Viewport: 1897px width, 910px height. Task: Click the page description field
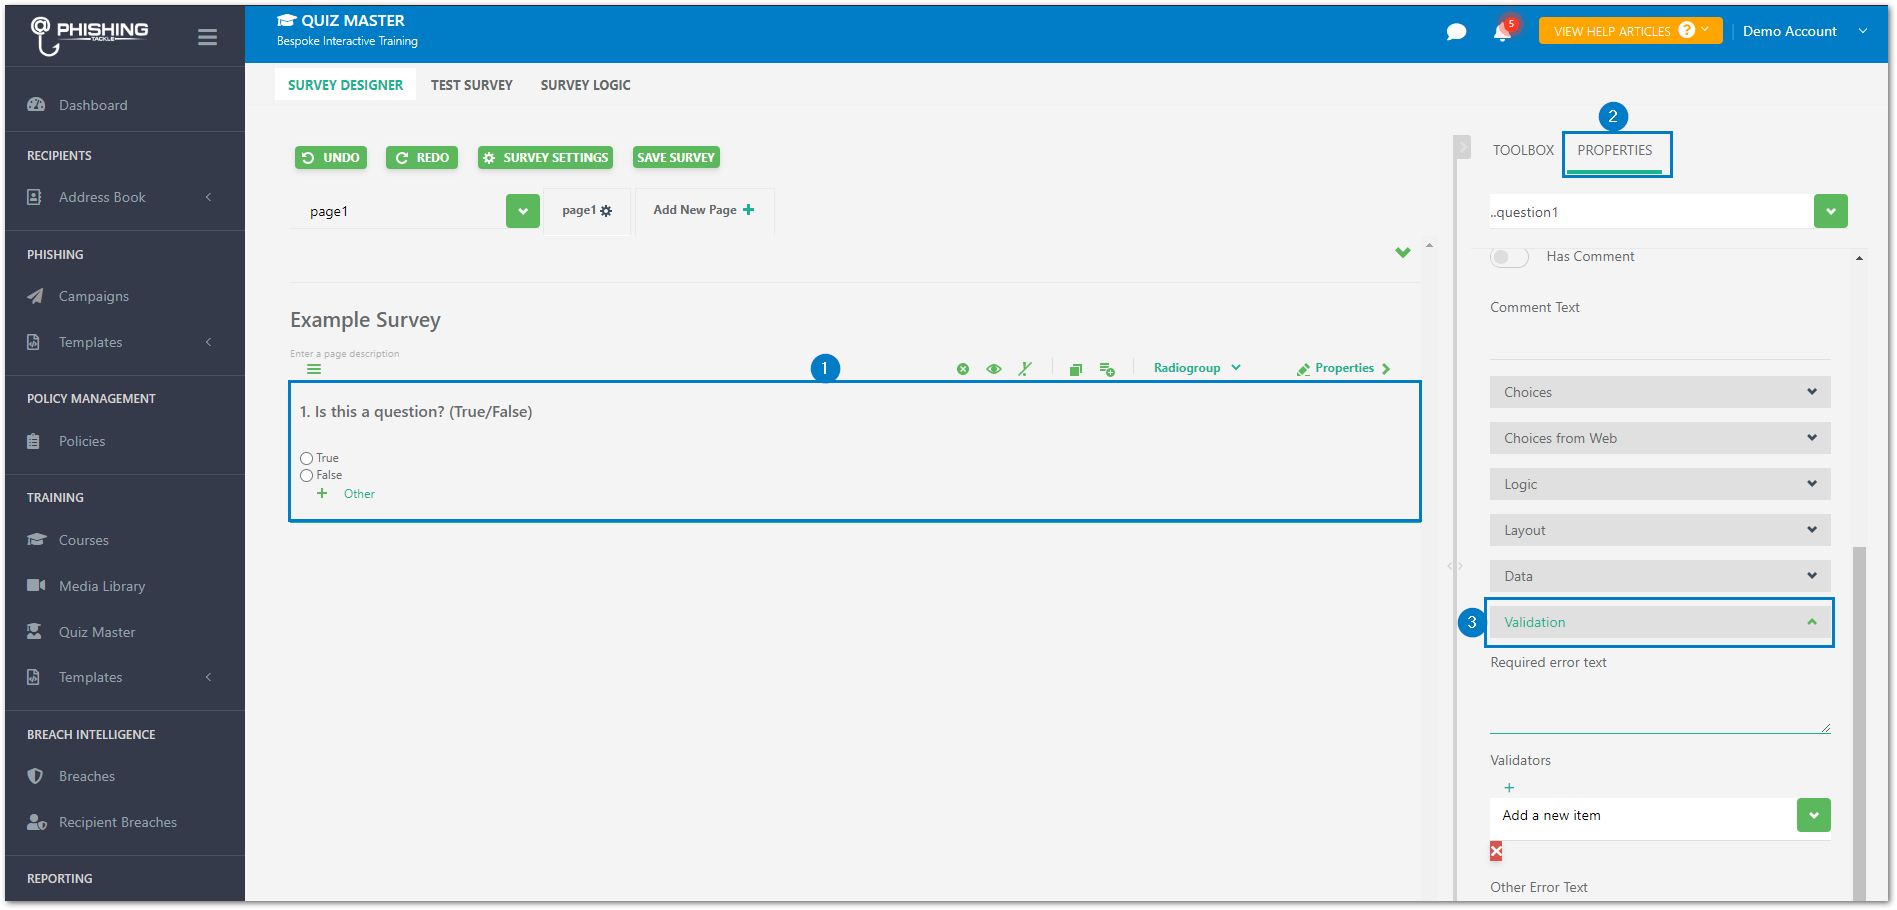tap(344, 354)
